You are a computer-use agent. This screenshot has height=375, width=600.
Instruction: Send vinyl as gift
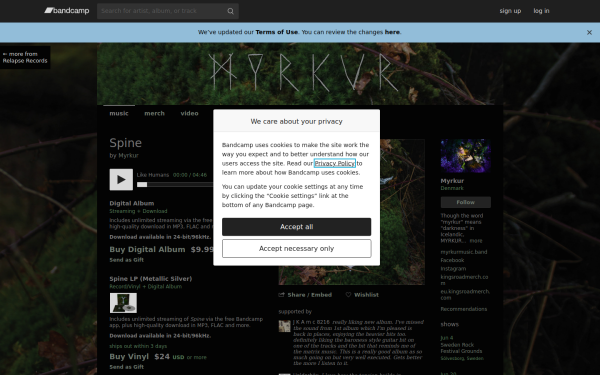(x=127, y=367)
